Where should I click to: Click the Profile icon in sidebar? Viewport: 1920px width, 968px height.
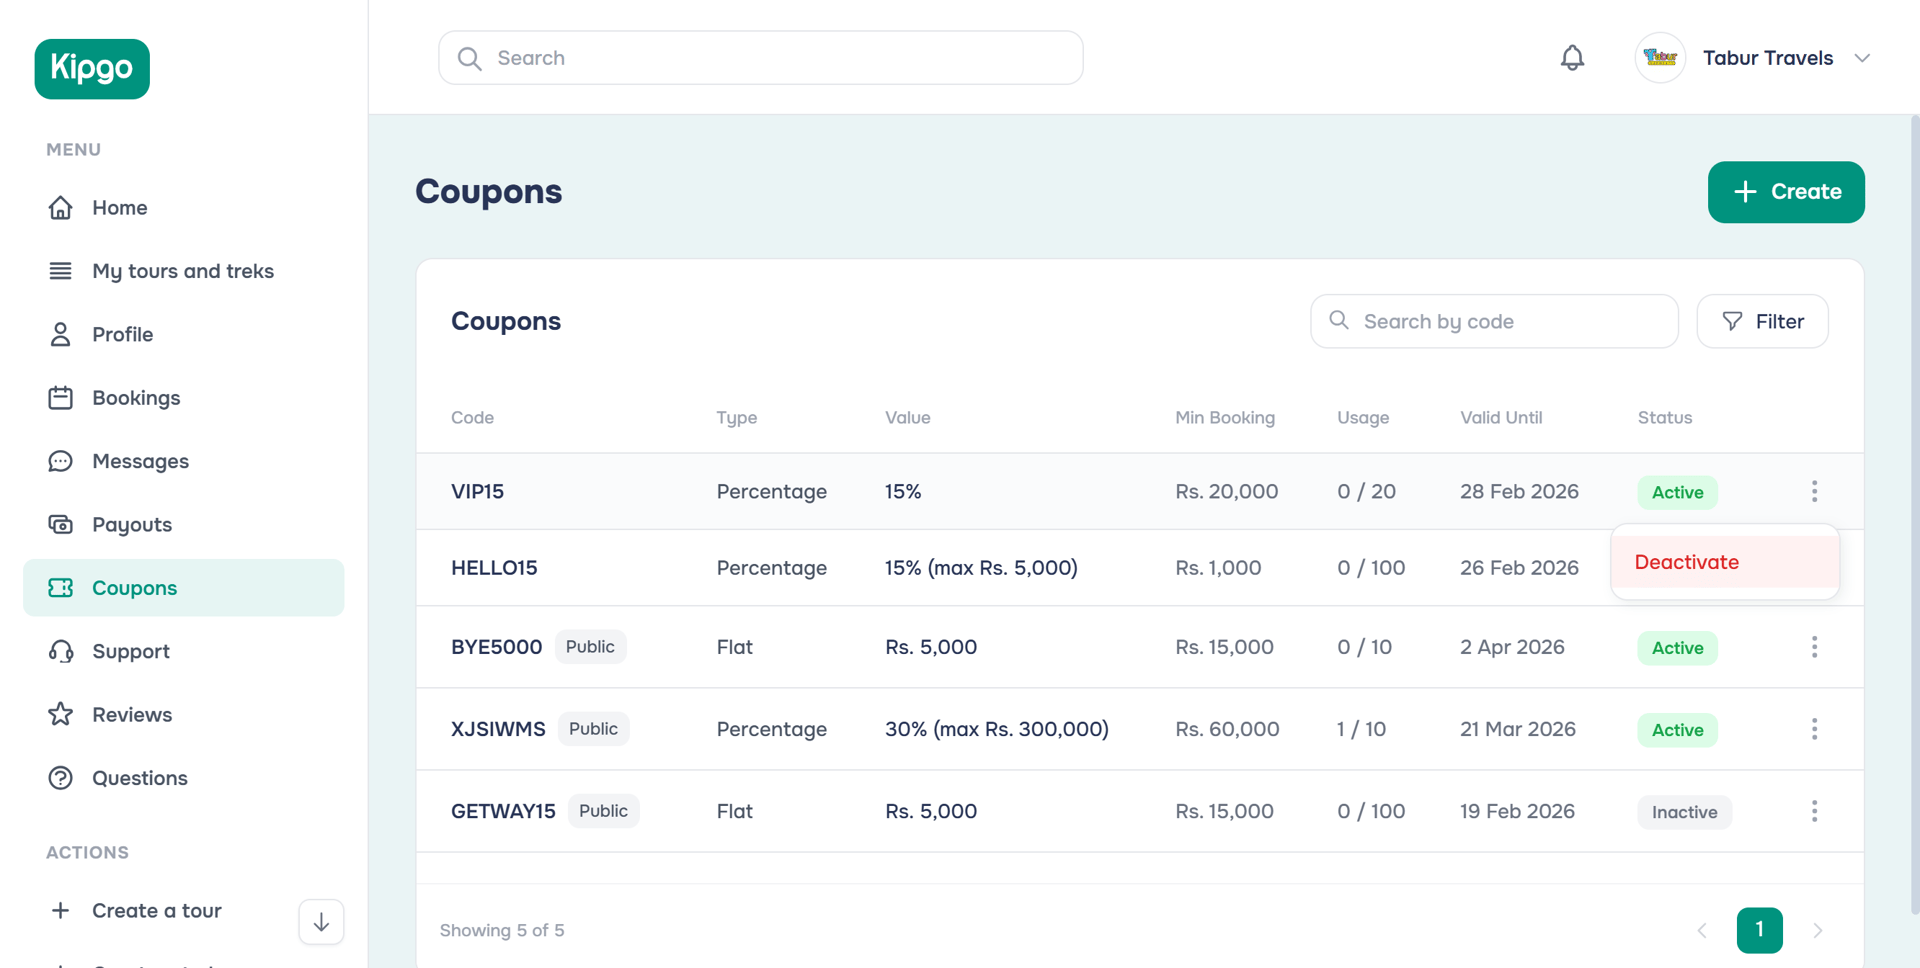tap(61, 333)
